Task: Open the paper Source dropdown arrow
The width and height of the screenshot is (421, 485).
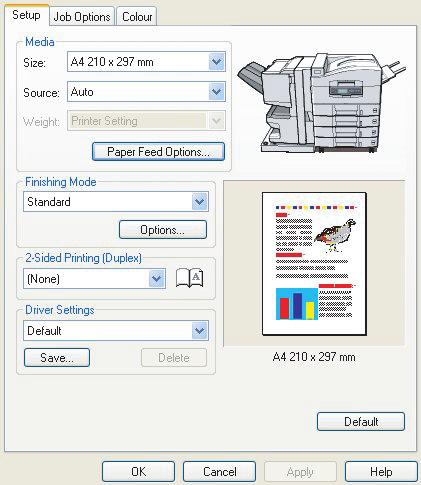Action: (x=217, y=92)
